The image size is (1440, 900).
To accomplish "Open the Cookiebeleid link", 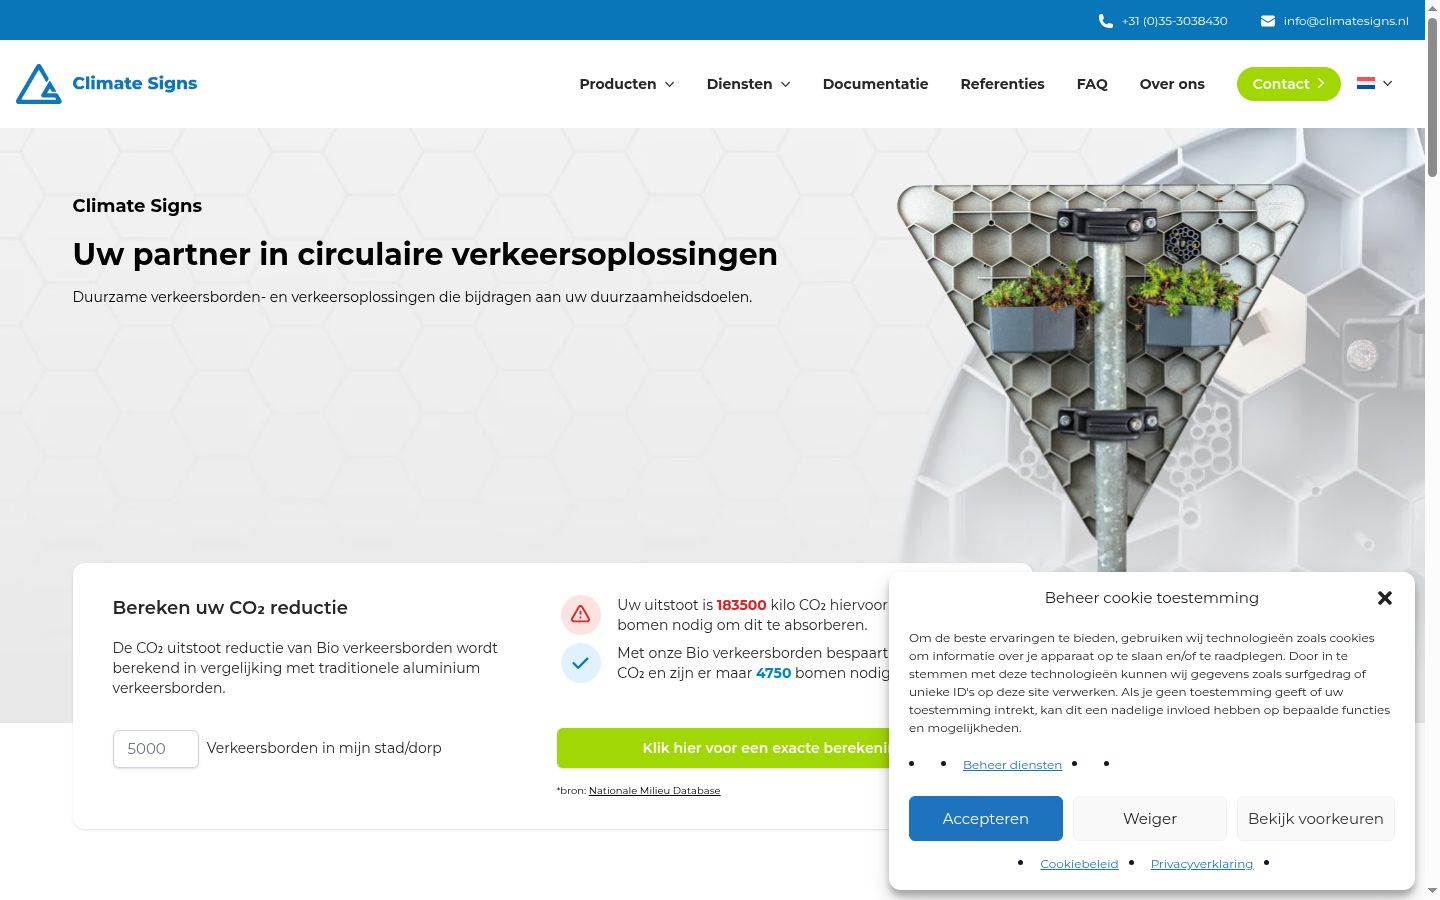I will click(1079, 864).
